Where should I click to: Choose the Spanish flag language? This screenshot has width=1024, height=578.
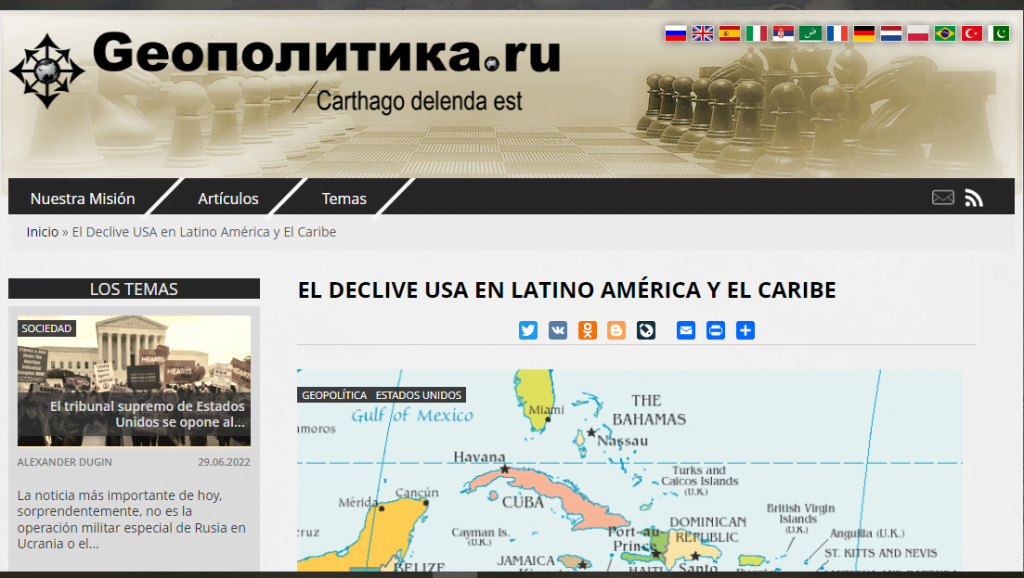click(x=729, y=33)
